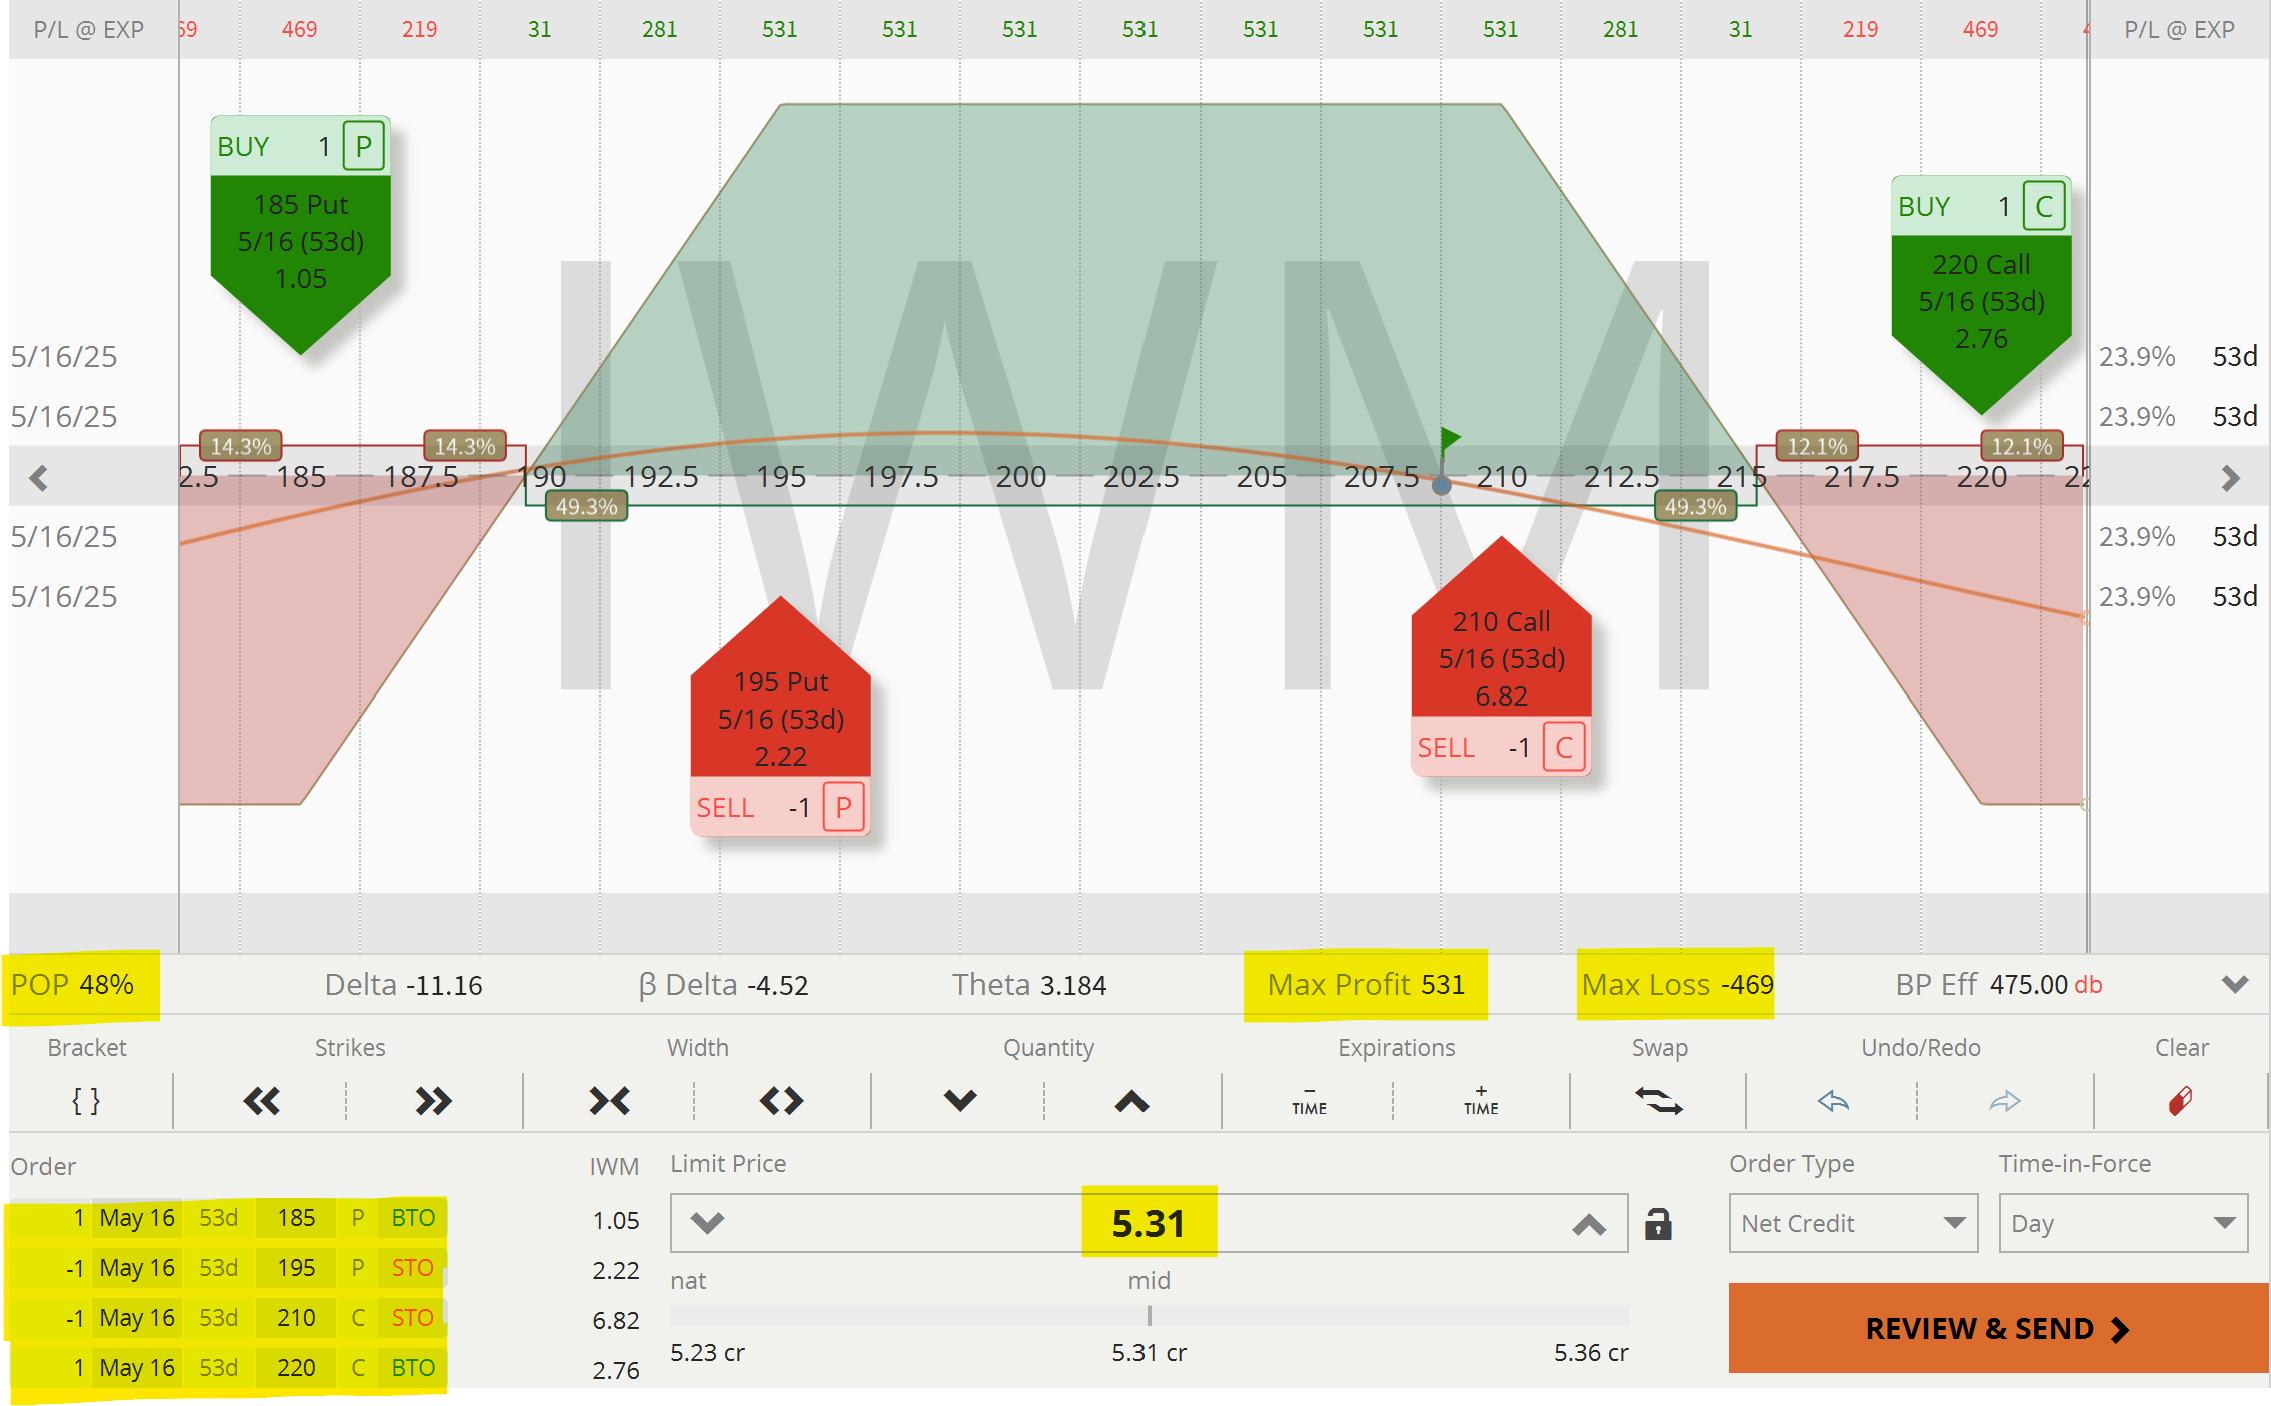The height and width of the screenshot is (1406, 2271).
Task: Click the minus TIME expiration icon
Action: click(1309, 1101)
